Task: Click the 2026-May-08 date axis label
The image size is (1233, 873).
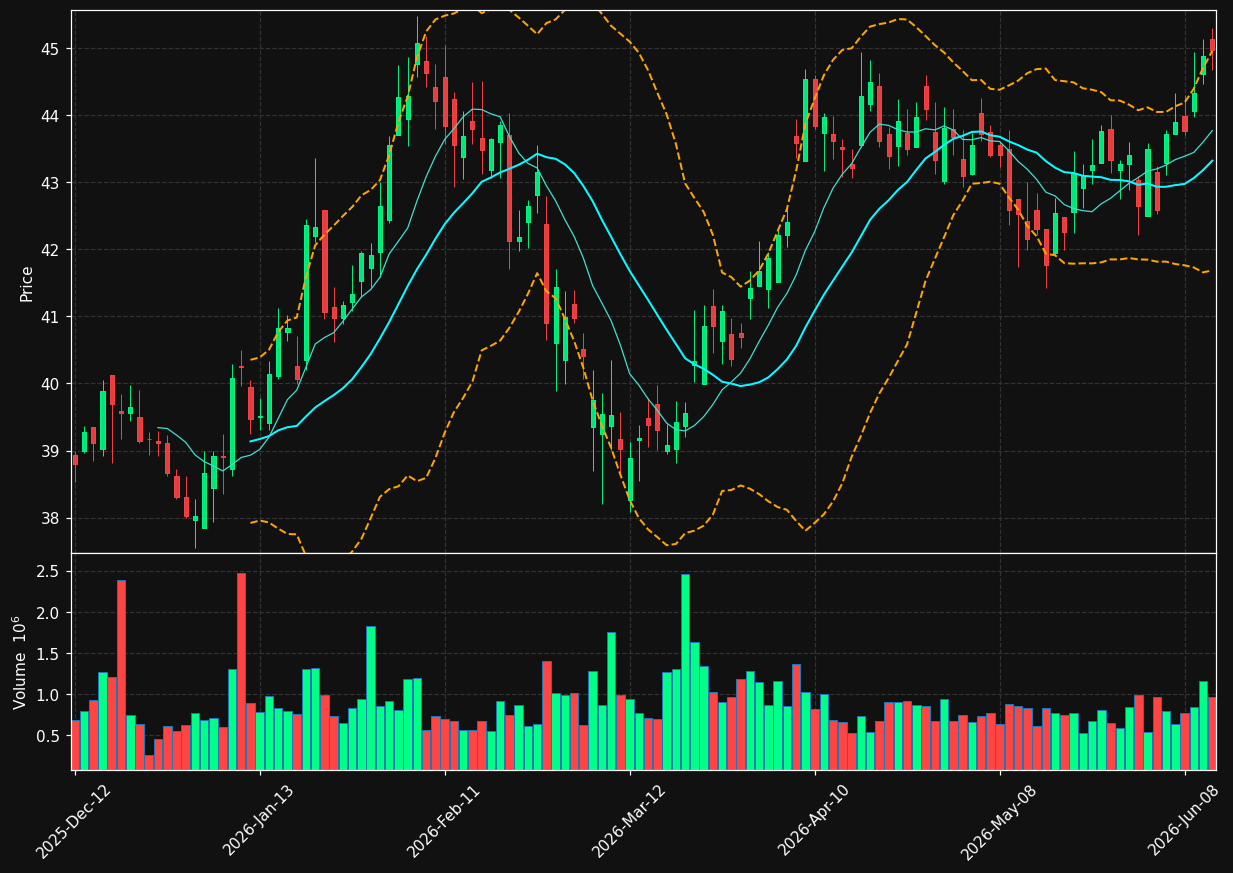Action: click(x=998, y=822)
